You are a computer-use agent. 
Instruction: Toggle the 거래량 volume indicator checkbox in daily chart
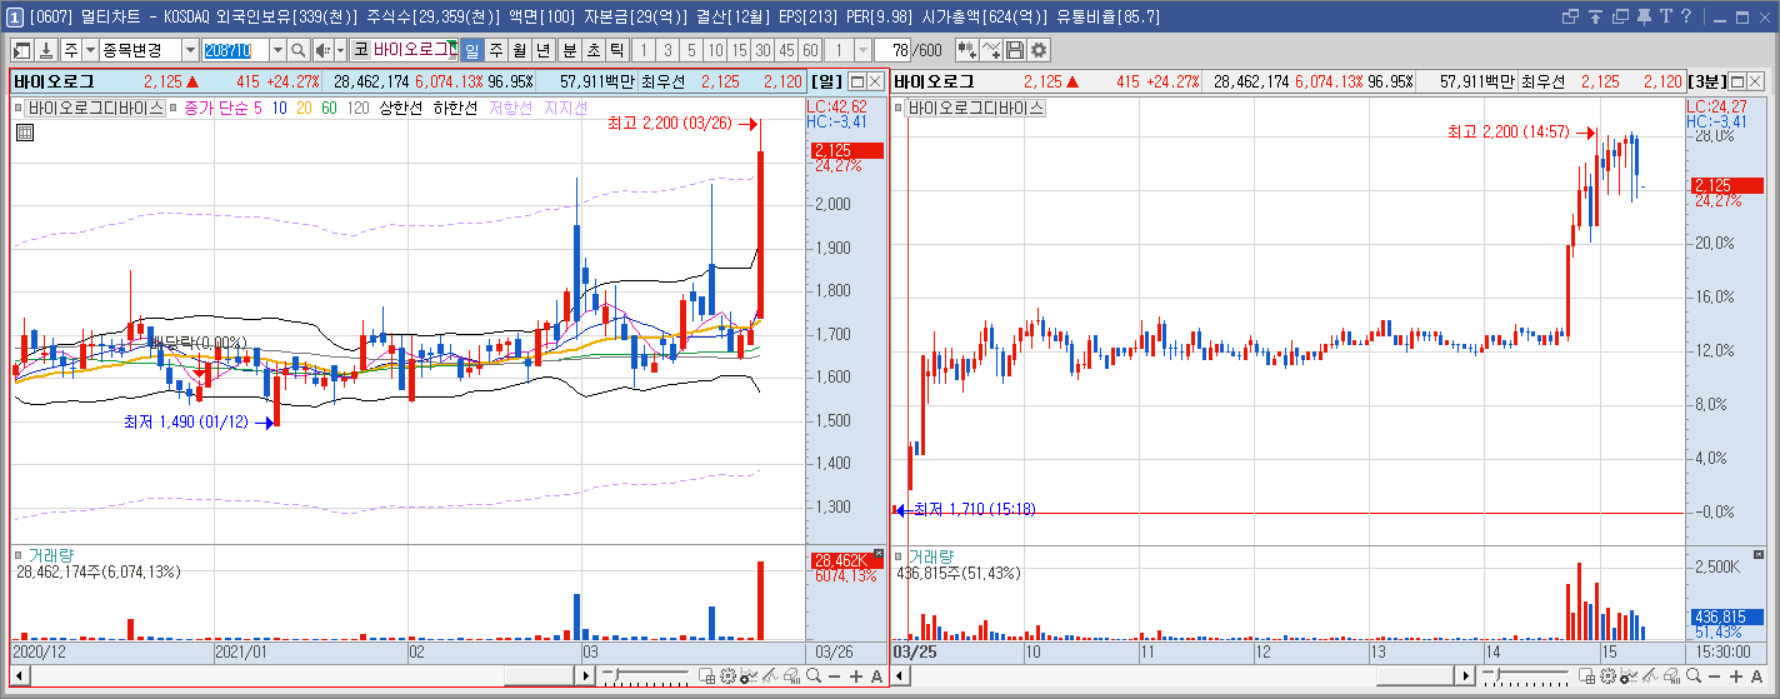[x=17, y=555]
